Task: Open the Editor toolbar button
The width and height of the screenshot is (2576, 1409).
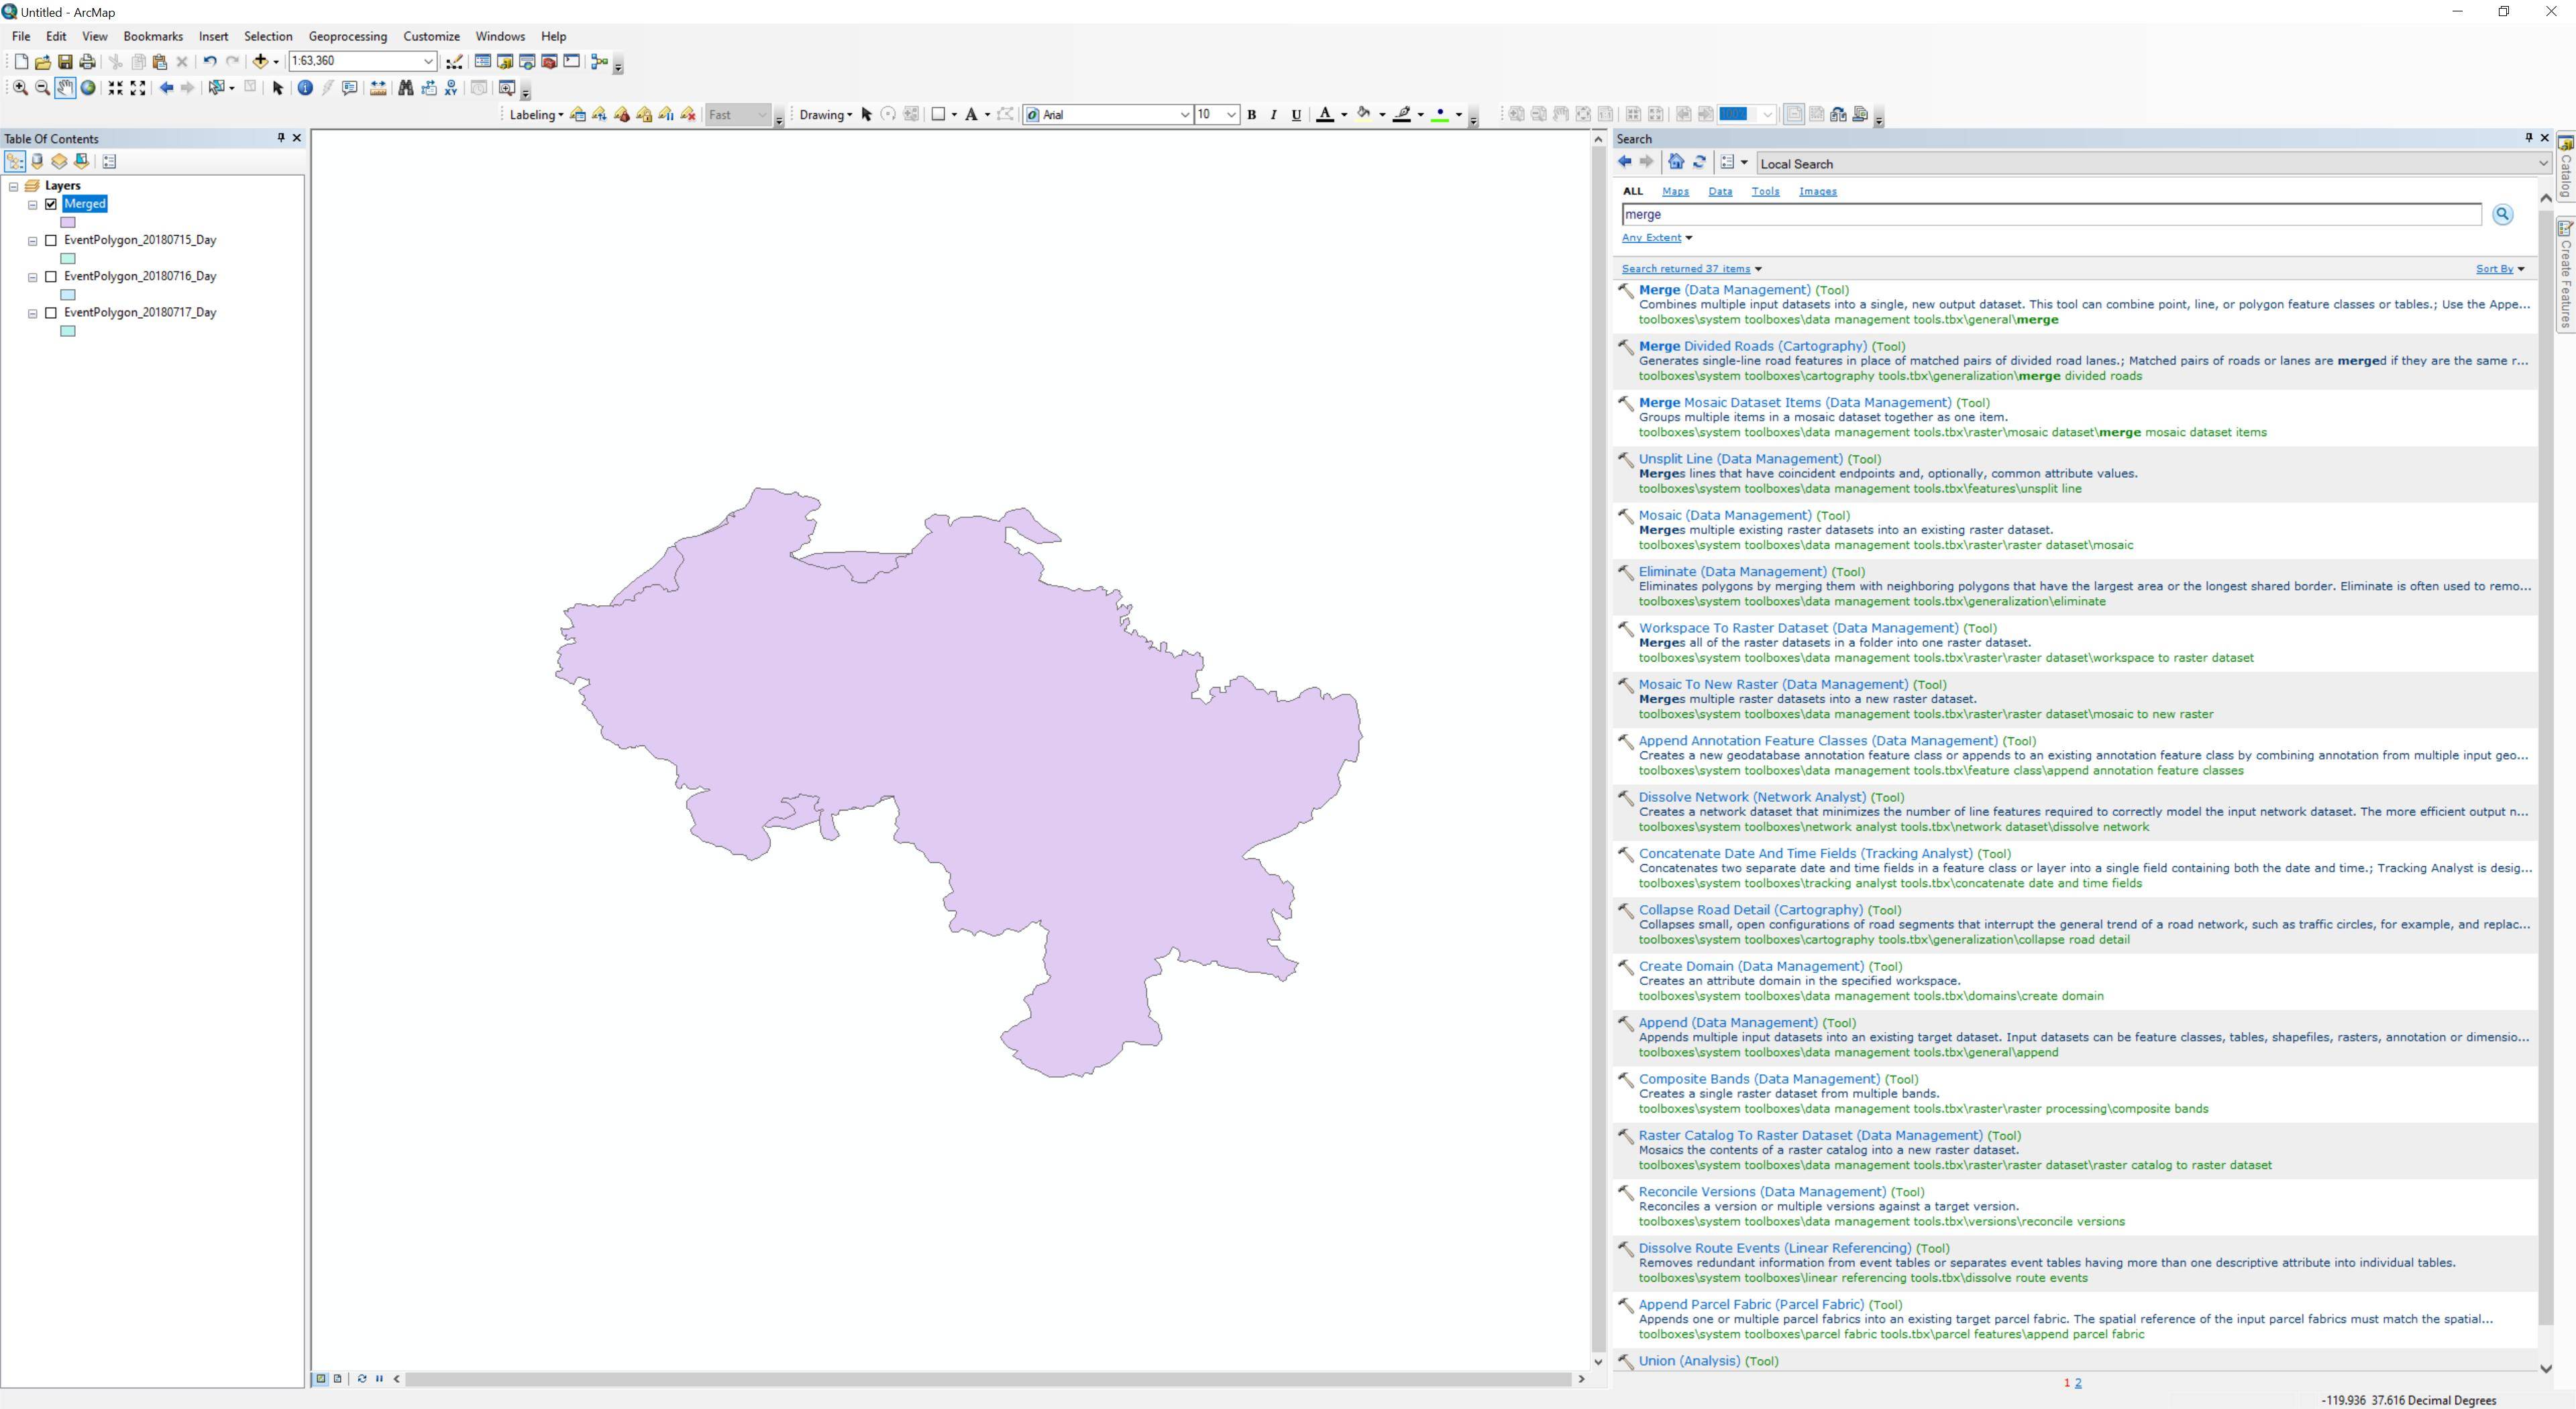Action: click(454, 61)
